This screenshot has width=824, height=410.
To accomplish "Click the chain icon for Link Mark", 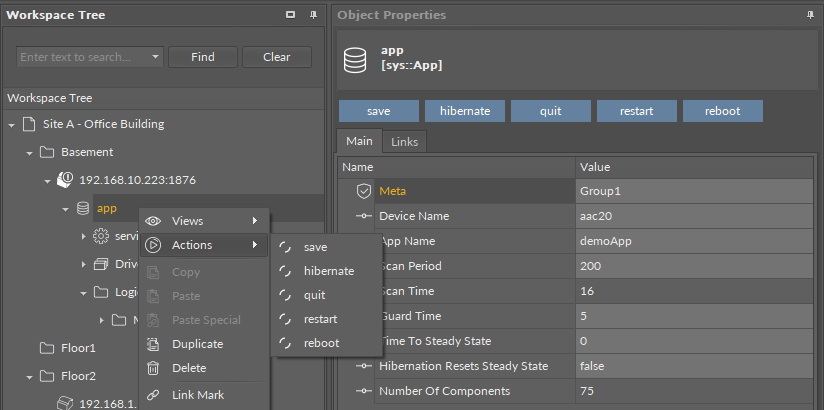I will point(153,395).
